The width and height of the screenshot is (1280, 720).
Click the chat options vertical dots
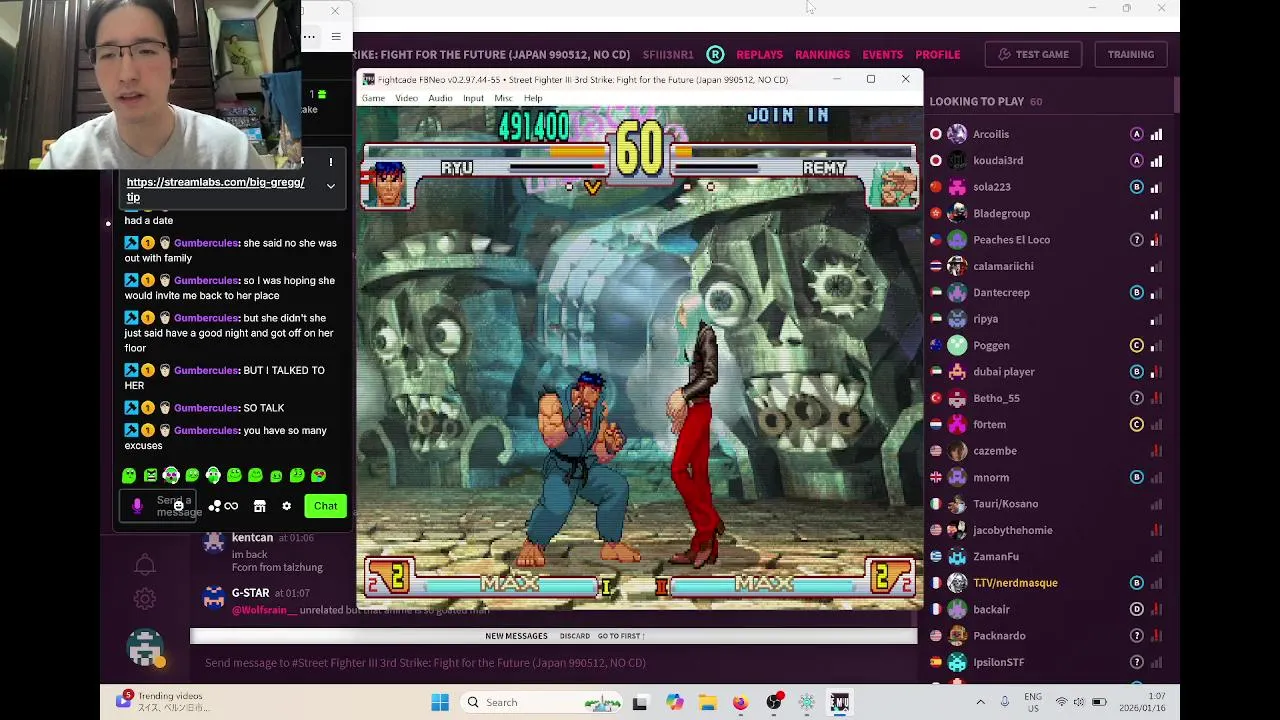(x=330, y=162)
